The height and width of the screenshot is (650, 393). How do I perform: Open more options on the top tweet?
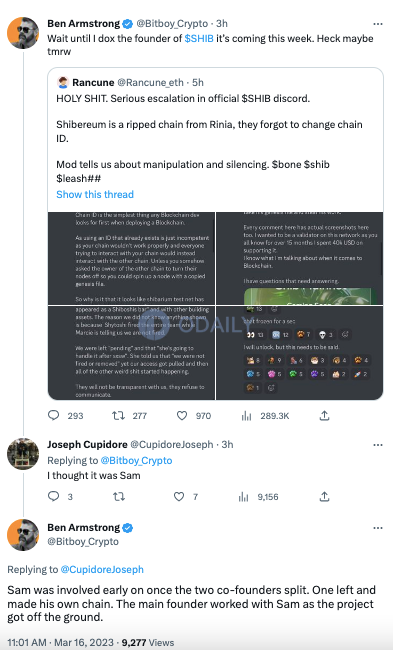(378, 24)
